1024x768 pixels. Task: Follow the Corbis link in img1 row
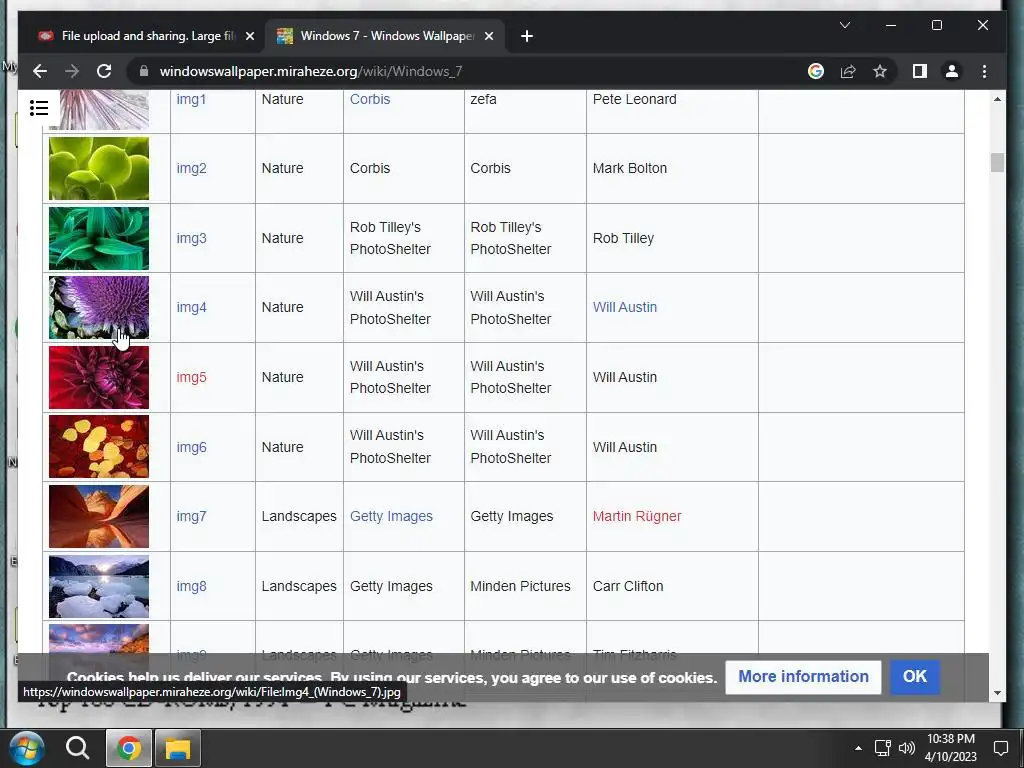(370, 99)
